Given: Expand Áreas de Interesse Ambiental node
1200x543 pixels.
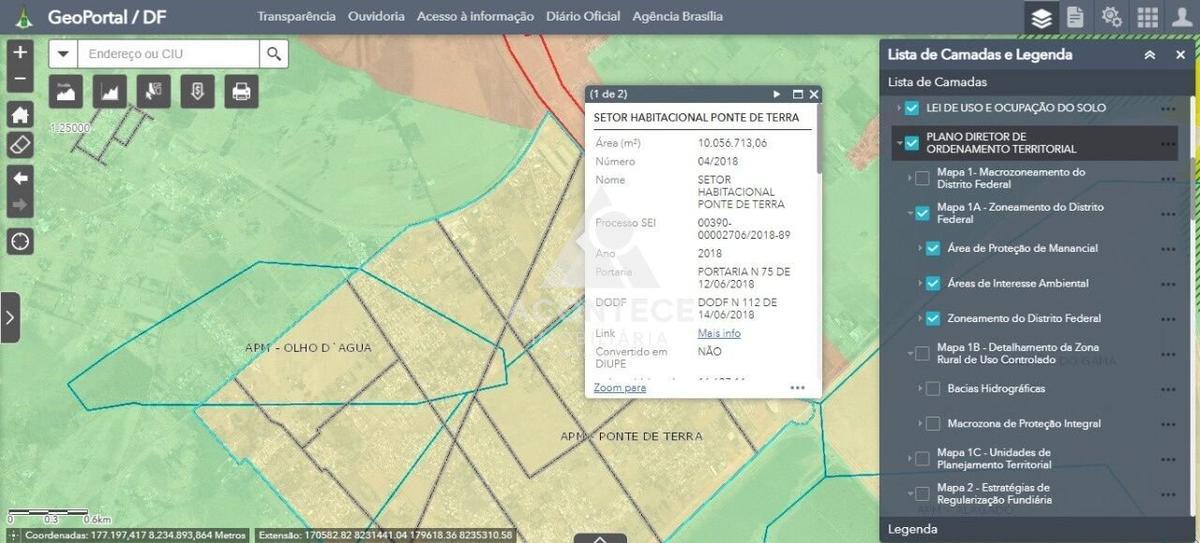Looking at the screenshot, I should point(920,283).
